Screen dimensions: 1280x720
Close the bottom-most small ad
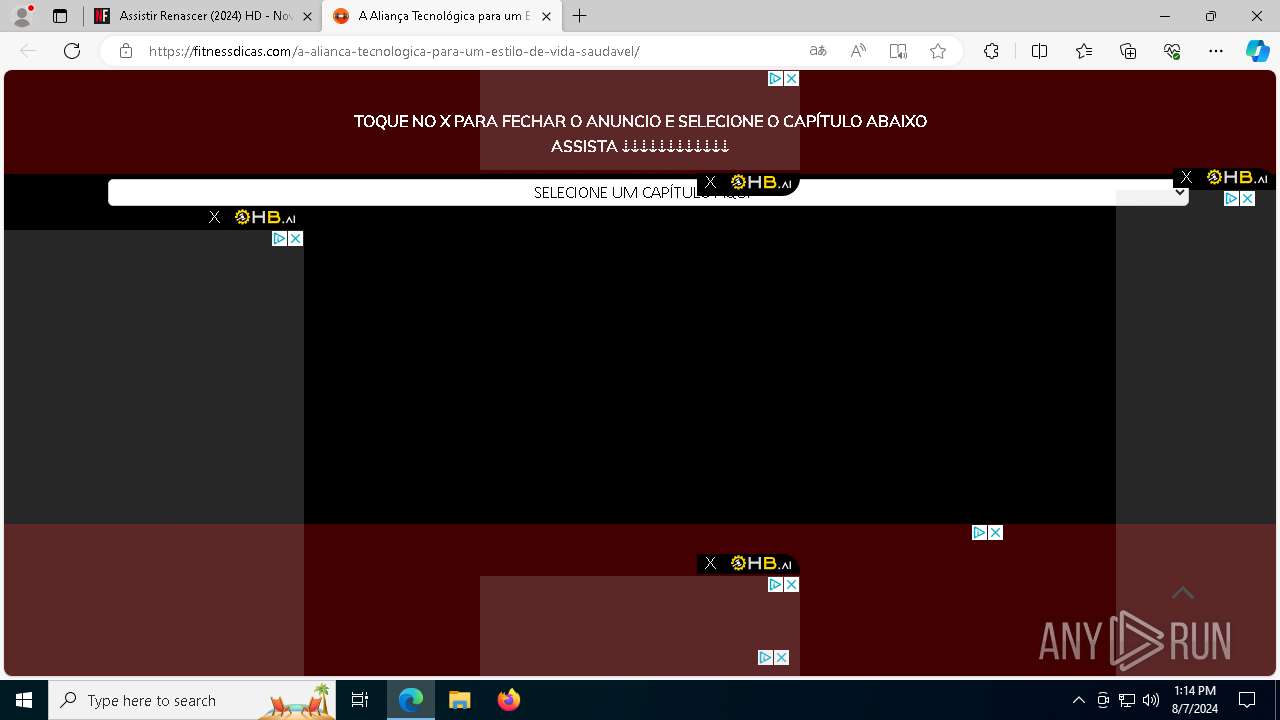[x=781, y=657]
